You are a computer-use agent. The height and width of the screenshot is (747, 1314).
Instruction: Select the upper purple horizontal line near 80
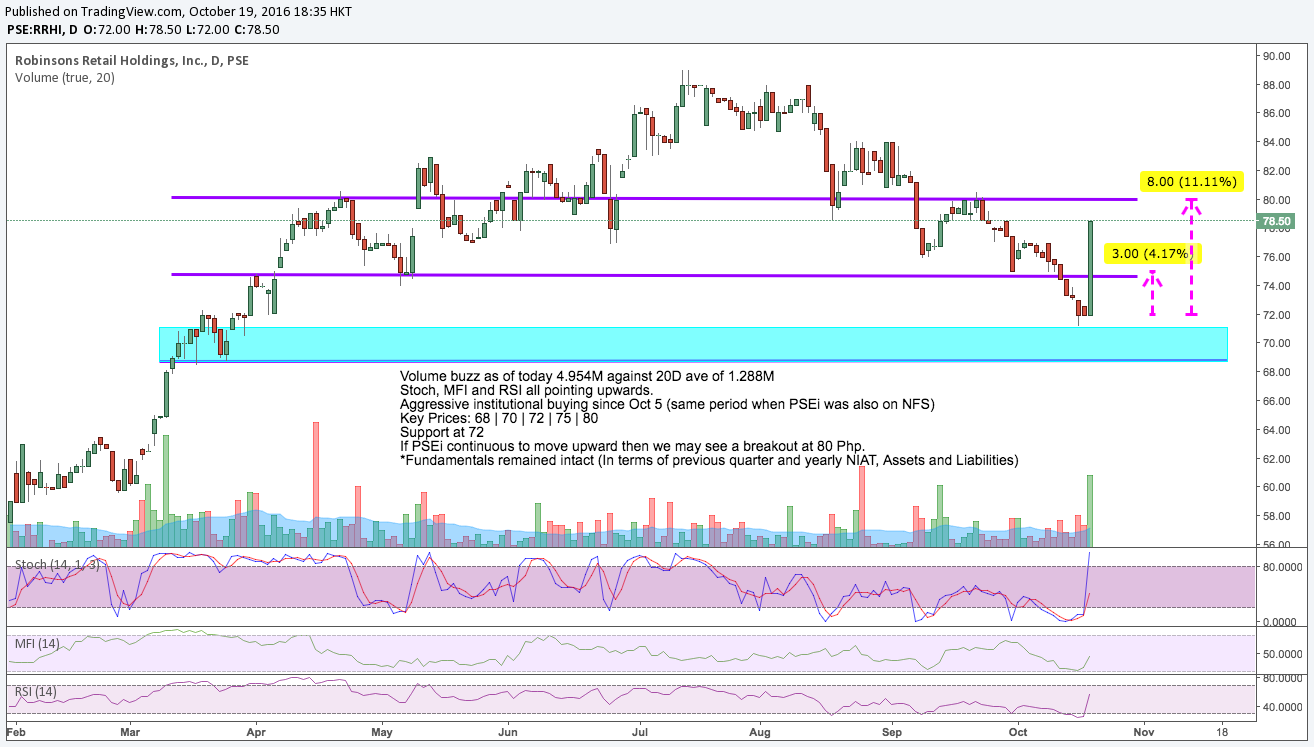655,198
